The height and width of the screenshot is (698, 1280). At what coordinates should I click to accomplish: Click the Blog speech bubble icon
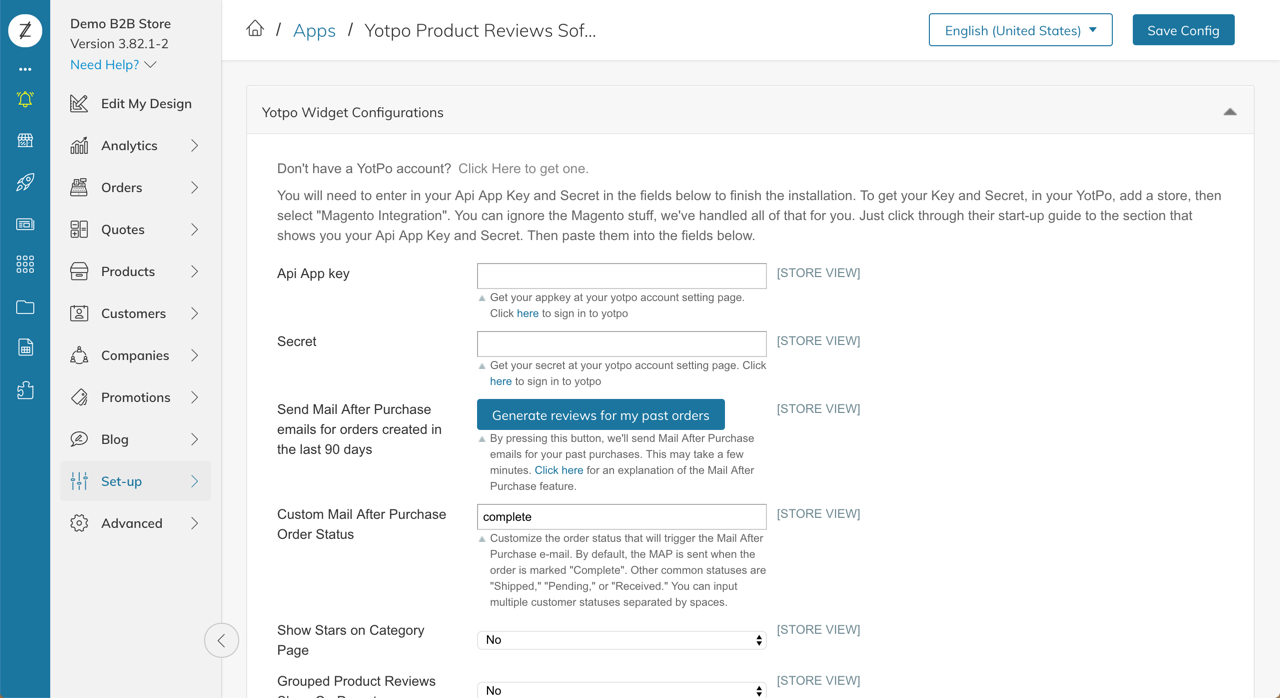point(79,439)
